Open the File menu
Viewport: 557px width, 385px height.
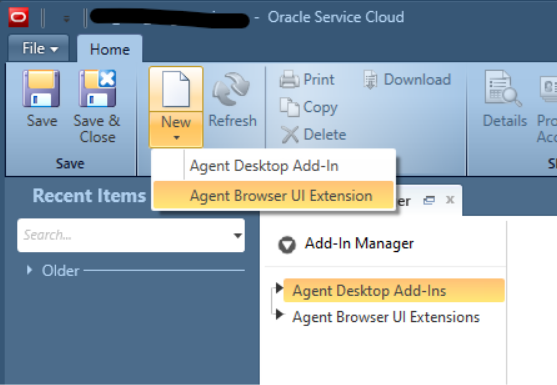click(39, 48)
